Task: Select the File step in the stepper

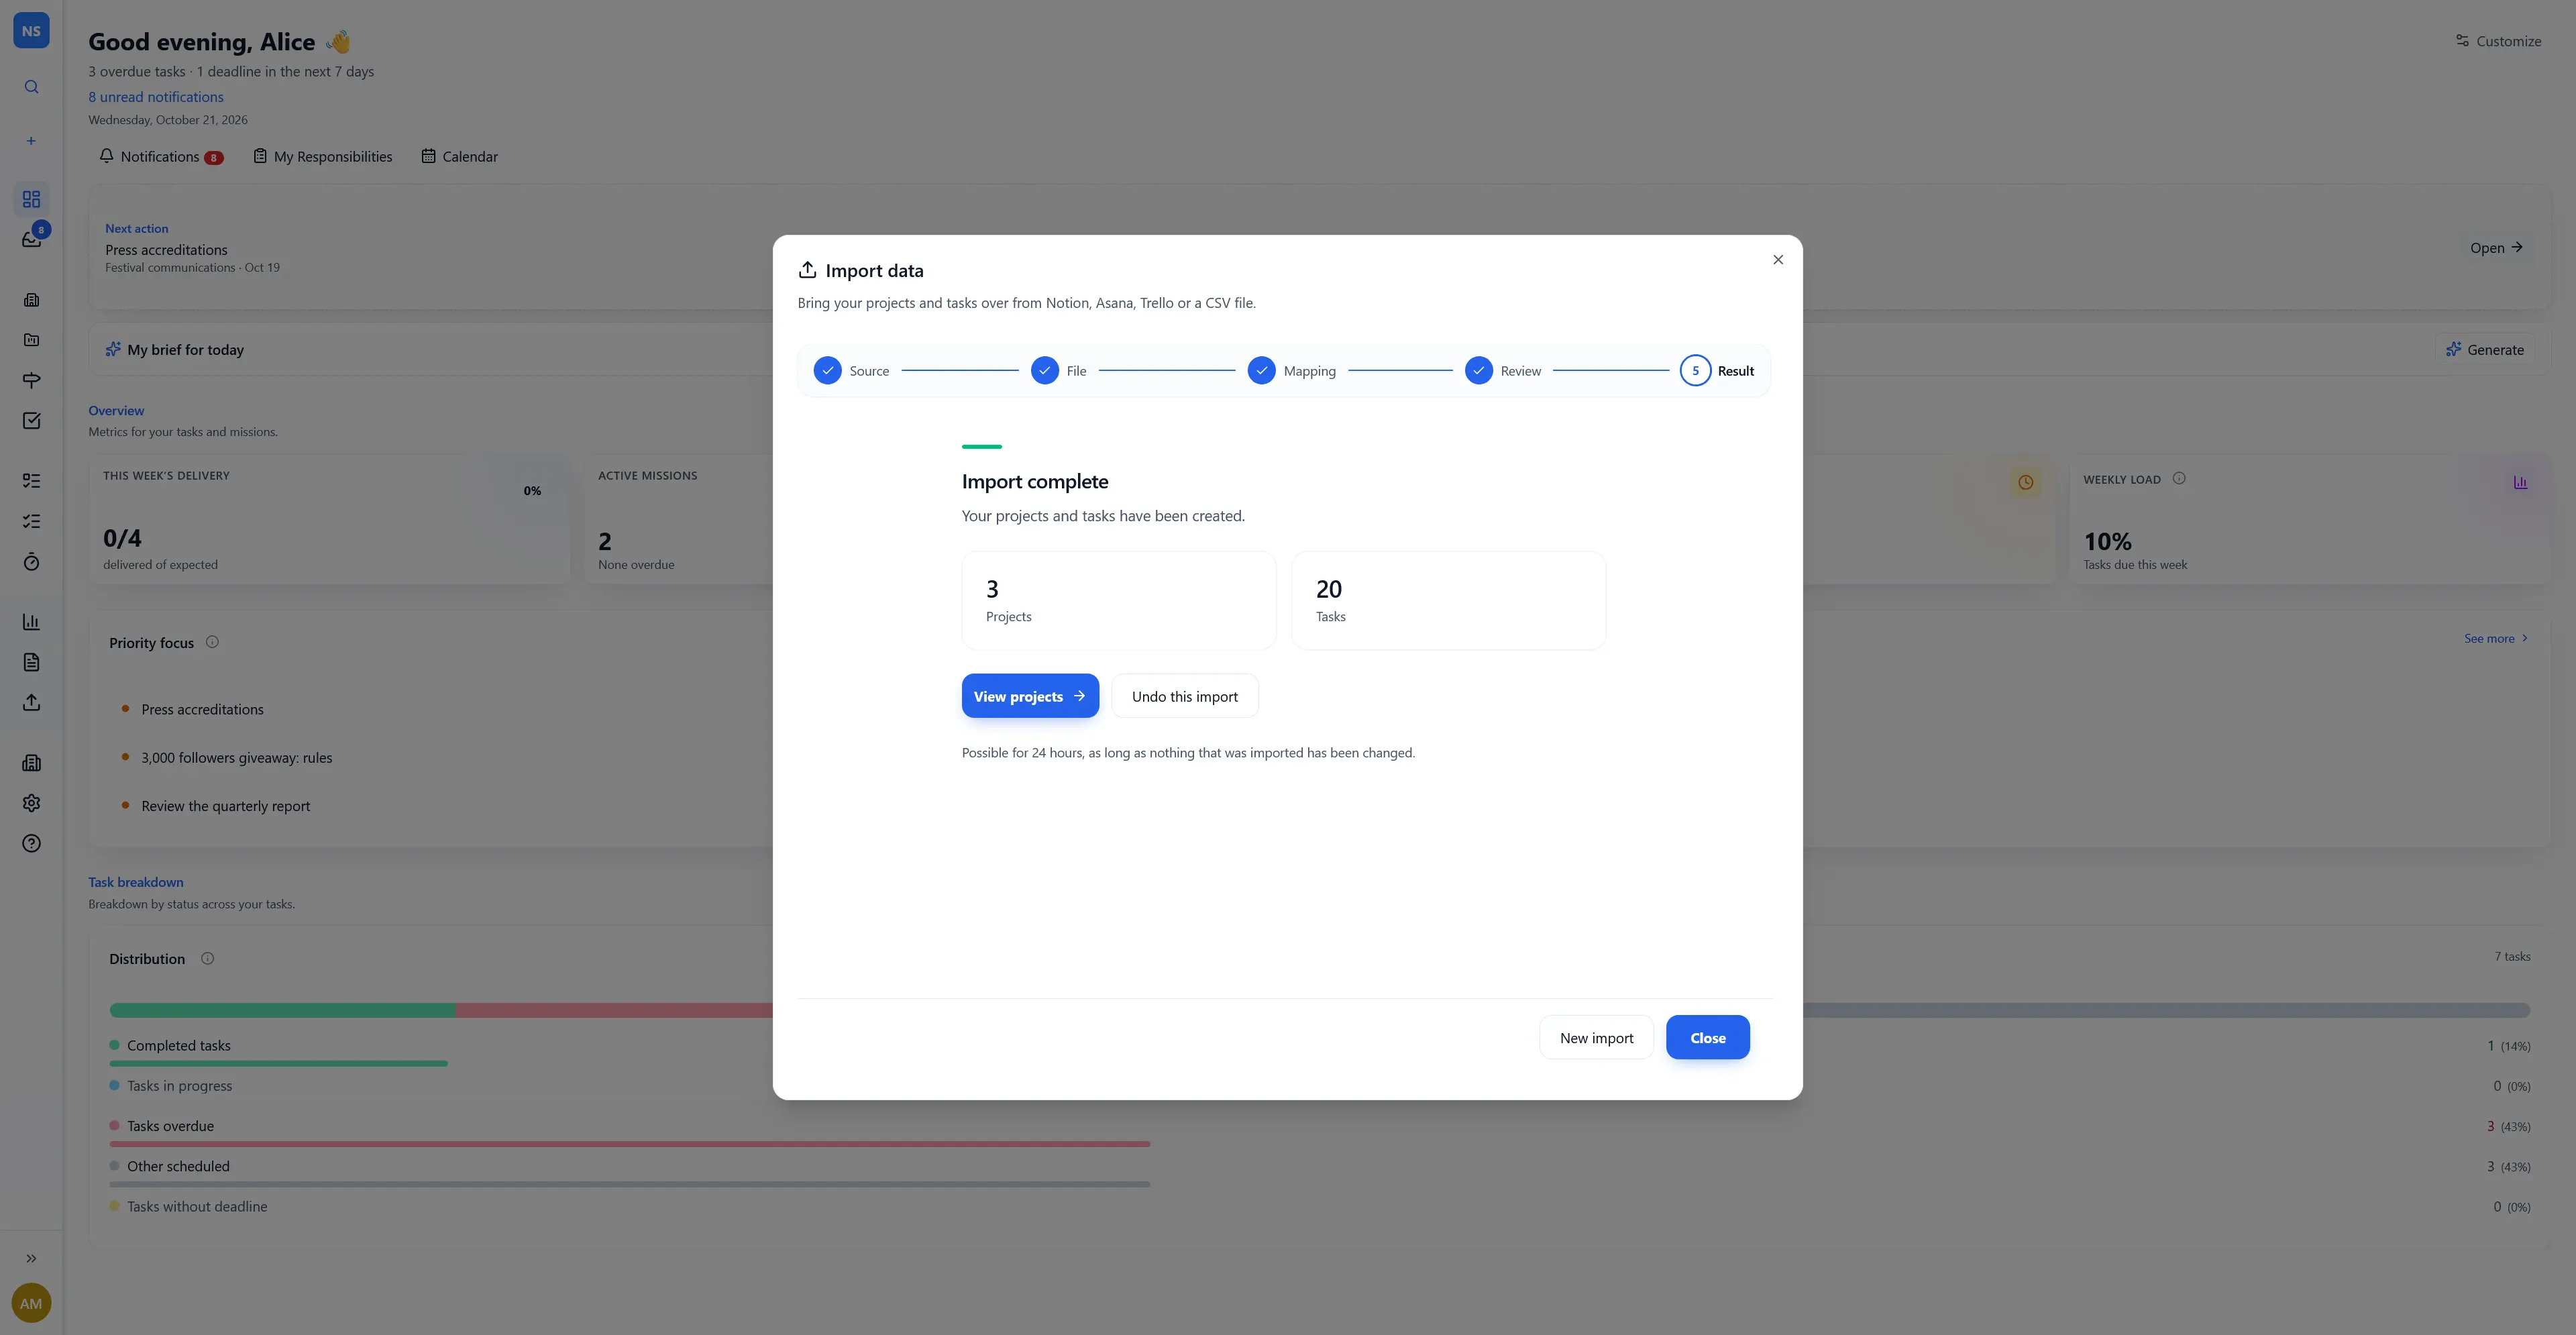Action: tap(1059, 371)
